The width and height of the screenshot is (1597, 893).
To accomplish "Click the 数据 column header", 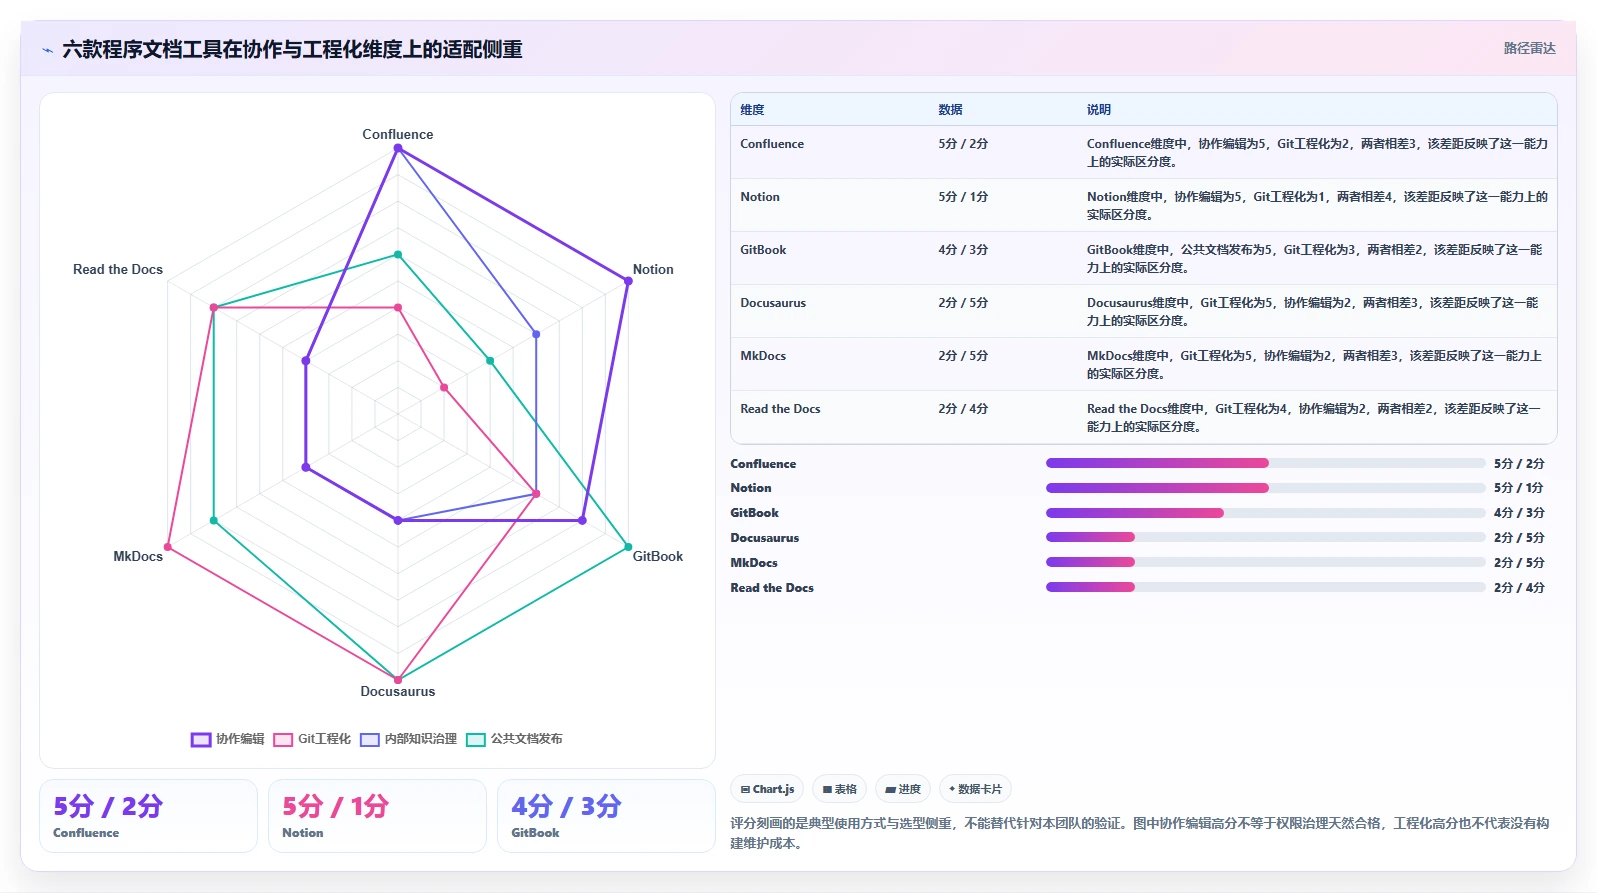I will (950, 110).
